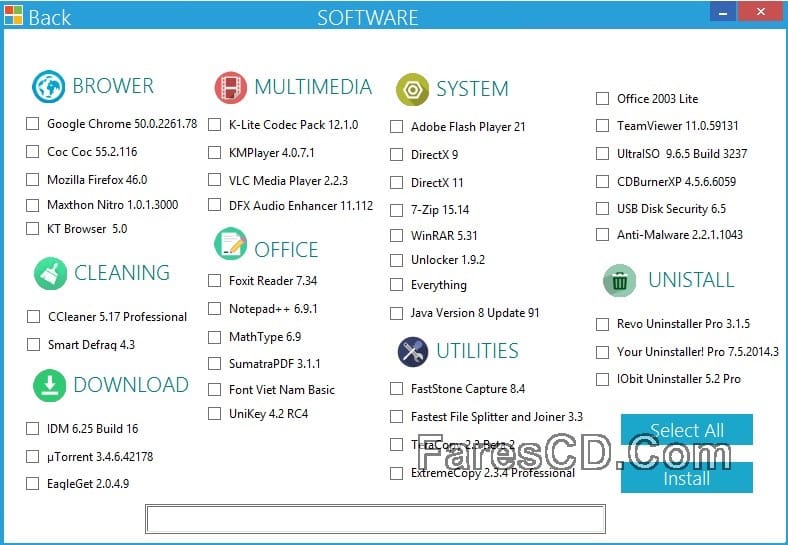Click the Download arrow icon
The width and height of the screenshot is (788, 545).
coord(49,386)
